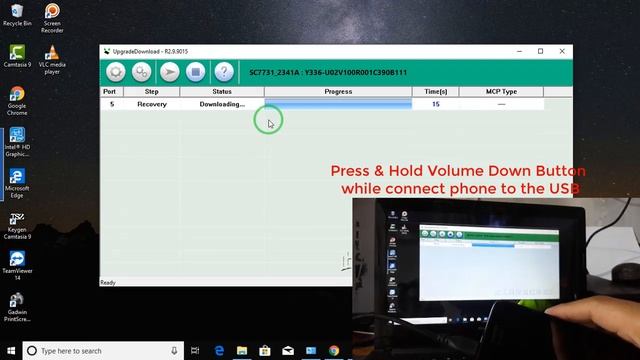Click the 'Ready' status bar text

pyautogui.click(x=108, y=282)
